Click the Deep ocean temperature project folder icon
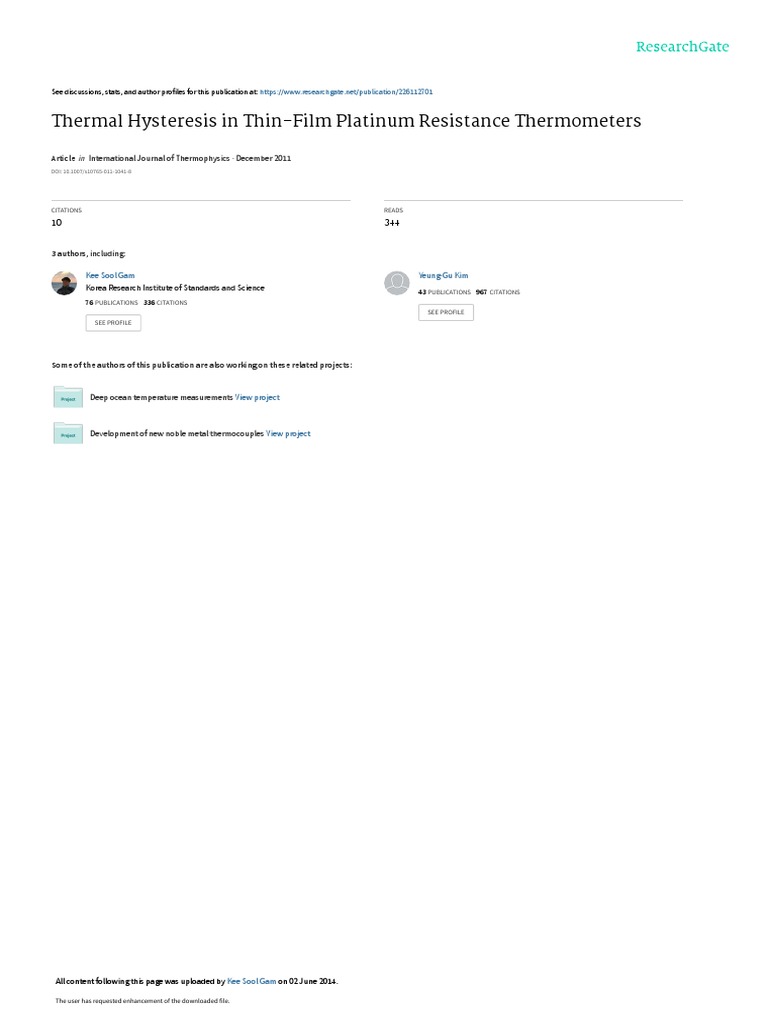This screenshot has width=768, height=1024. [68, 396]
